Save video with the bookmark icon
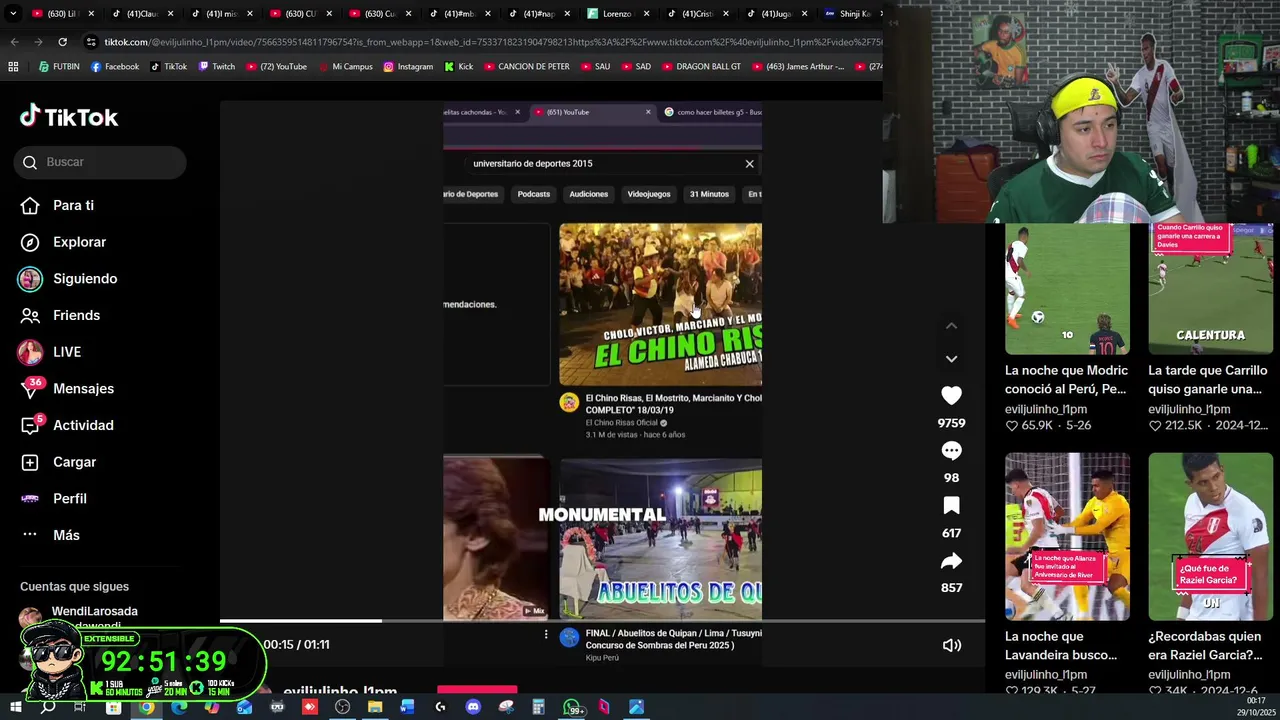The width and height of the screenshot is (1280, 720). coord(952,506)
